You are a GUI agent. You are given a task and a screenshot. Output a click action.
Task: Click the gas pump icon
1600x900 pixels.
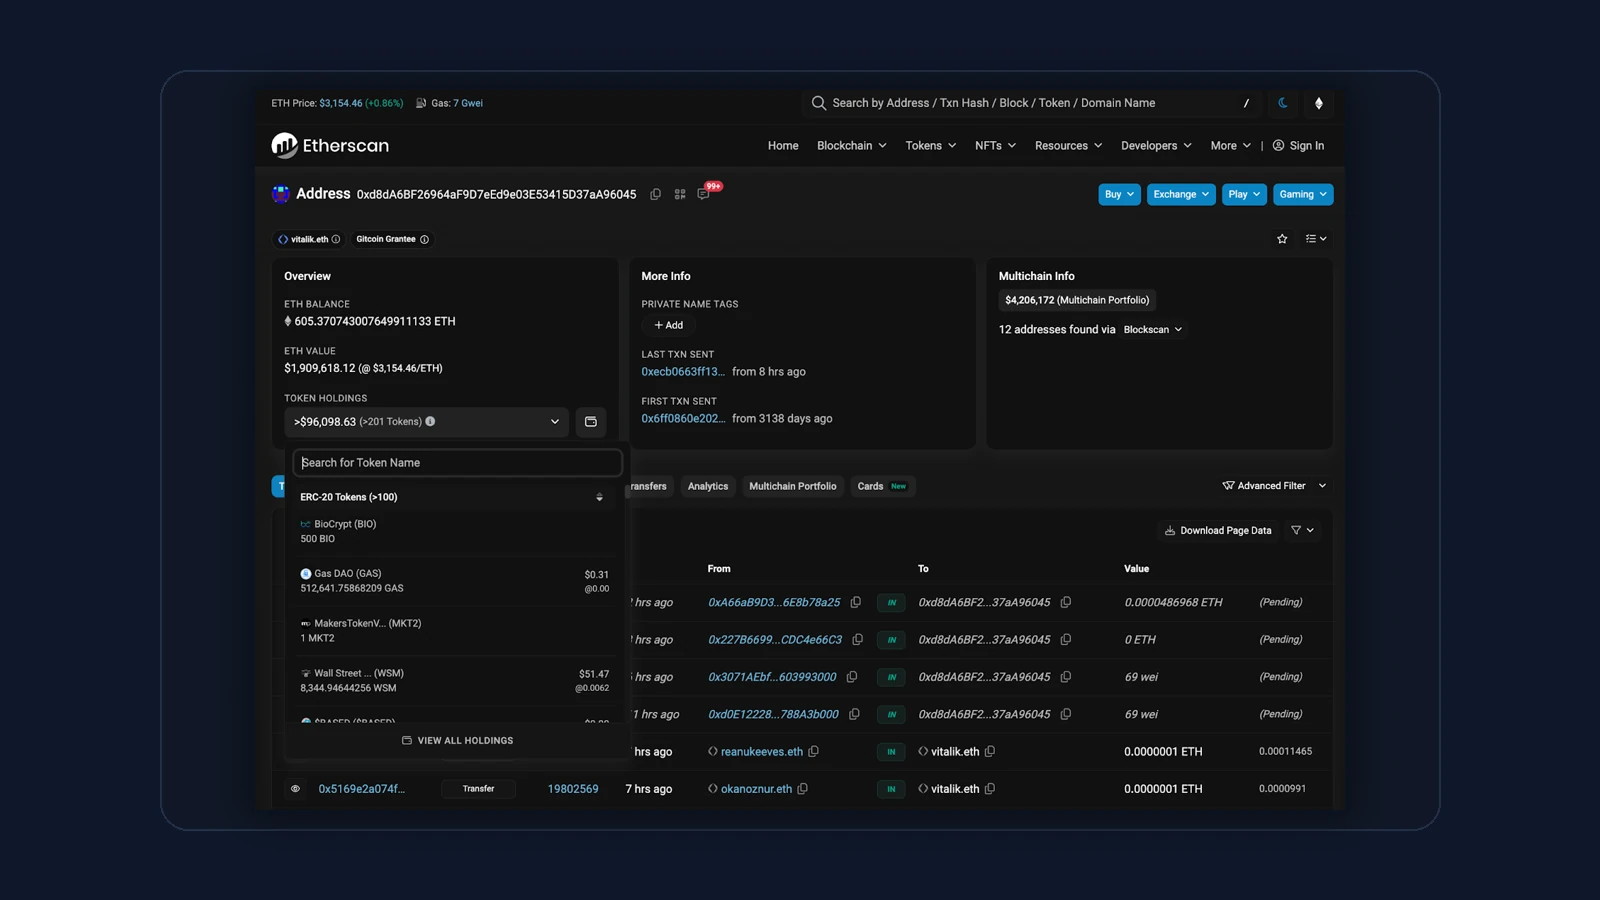(x=421, y=103)
